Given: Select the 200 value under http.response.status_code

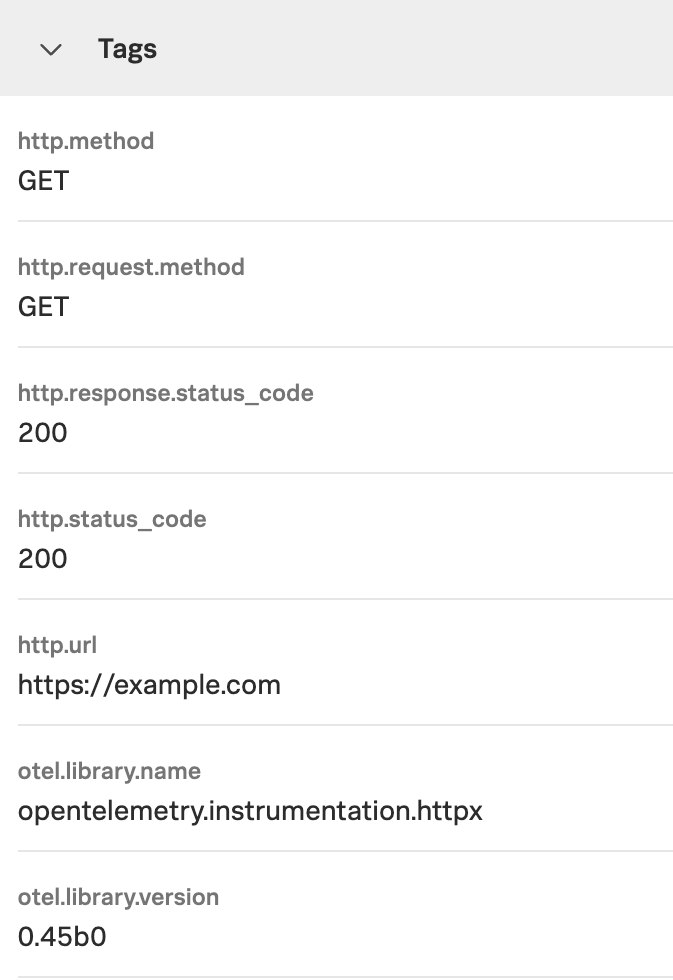Looking at the screenshot, I should click(x=43, y=433).
